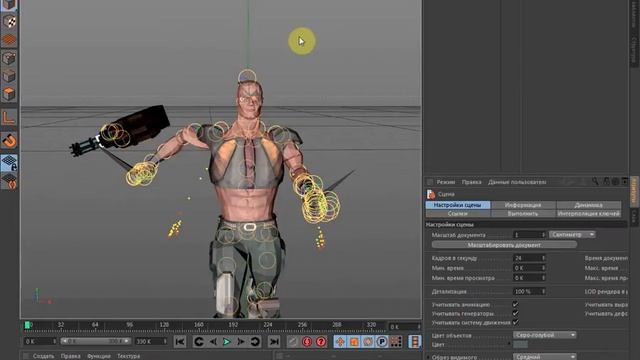Switch to Динамика tab
The height and width of the screenshot is (360, 640).
tap(589, 205)
